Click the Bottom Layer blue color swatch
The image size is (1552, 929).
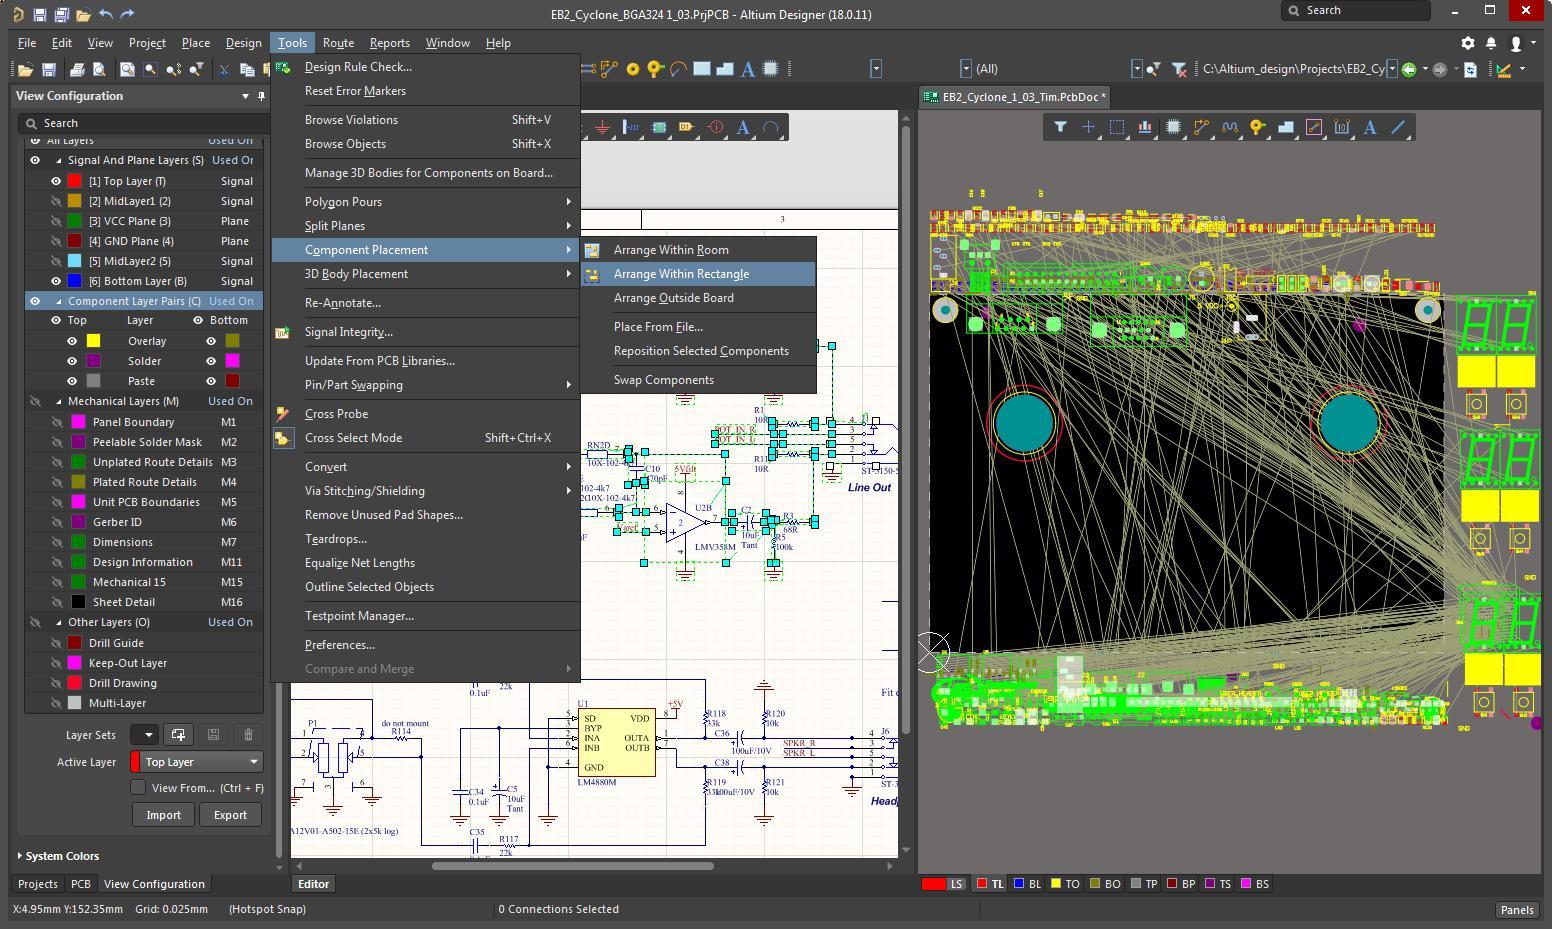(x=74, y=281)
